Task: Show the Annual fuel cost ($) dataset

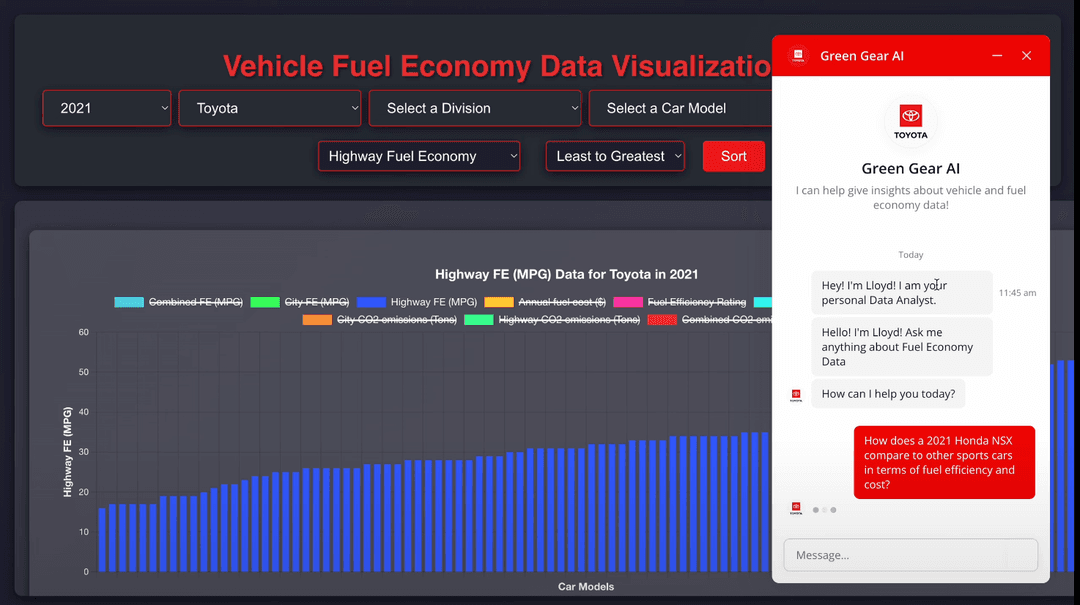Action: coord(545,302)
